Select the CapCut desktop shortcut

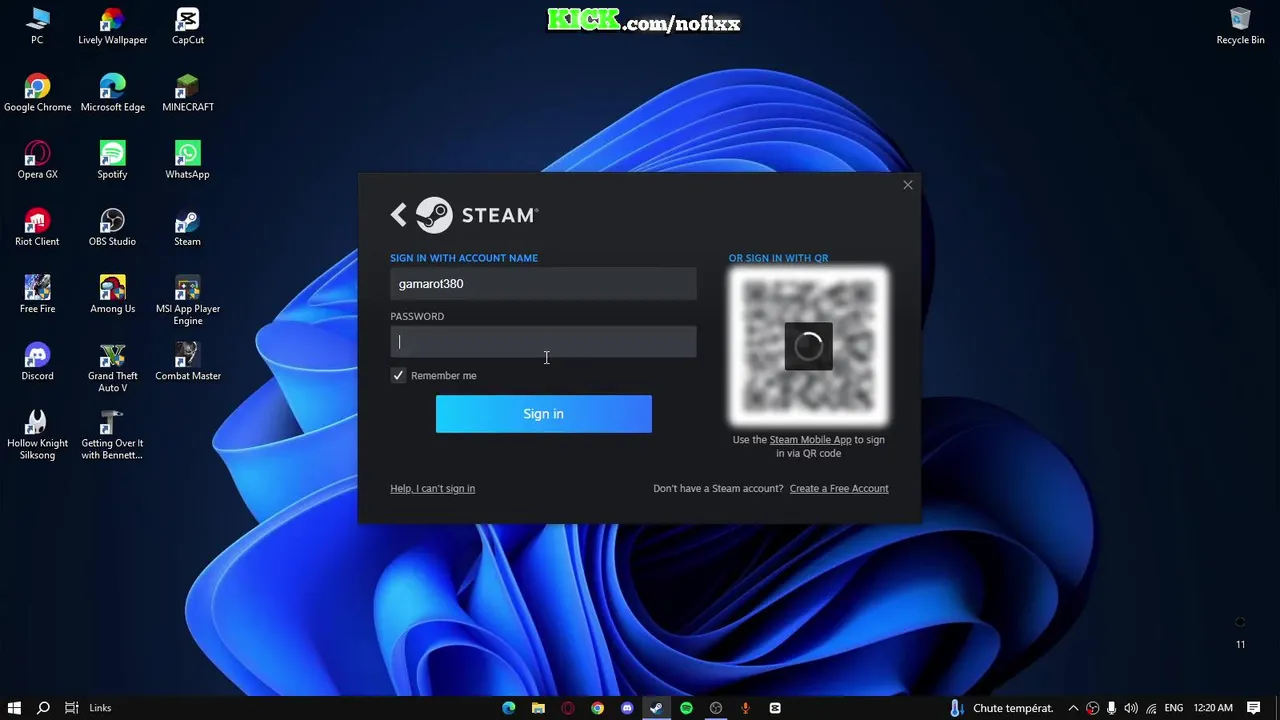[x=187, y=26]
